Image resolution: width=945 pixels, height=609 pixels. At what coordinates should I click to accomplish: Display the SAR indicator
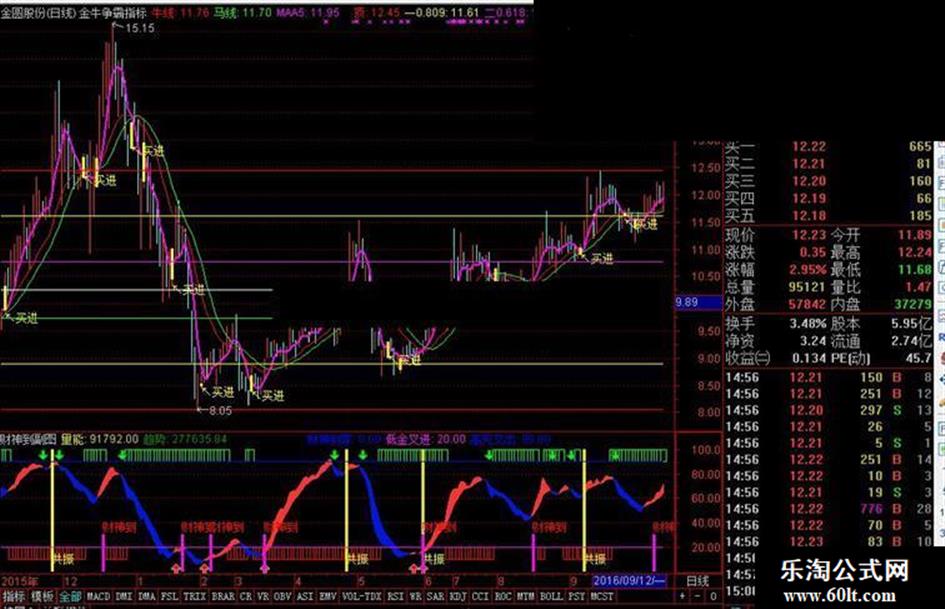coord(435,596)
